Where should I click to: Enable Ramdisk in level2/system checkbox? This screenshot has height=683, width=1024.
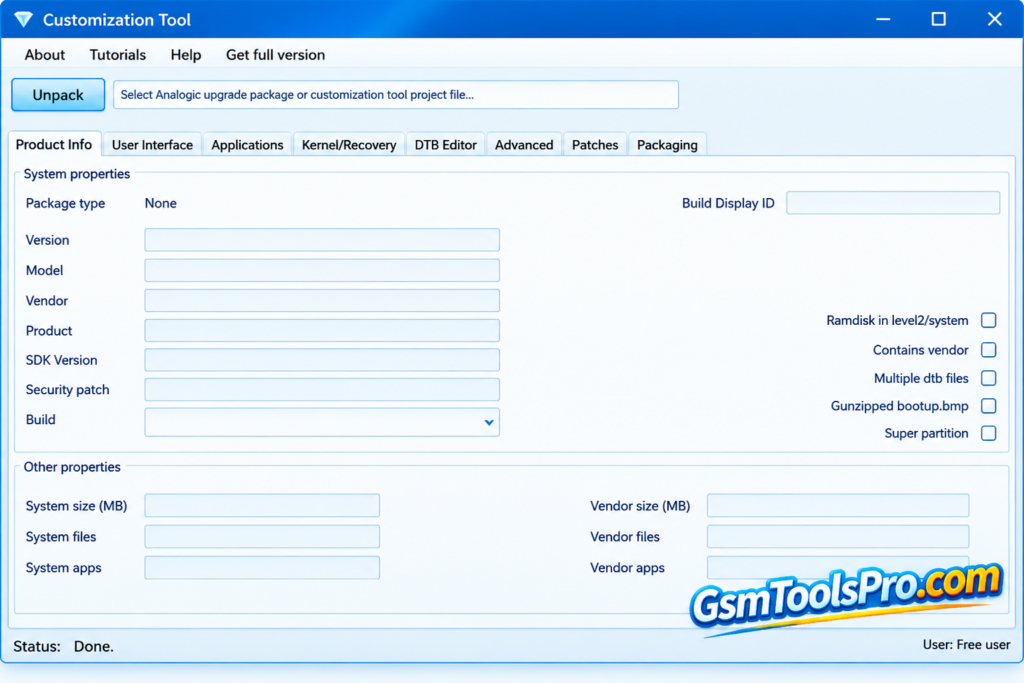989,320
